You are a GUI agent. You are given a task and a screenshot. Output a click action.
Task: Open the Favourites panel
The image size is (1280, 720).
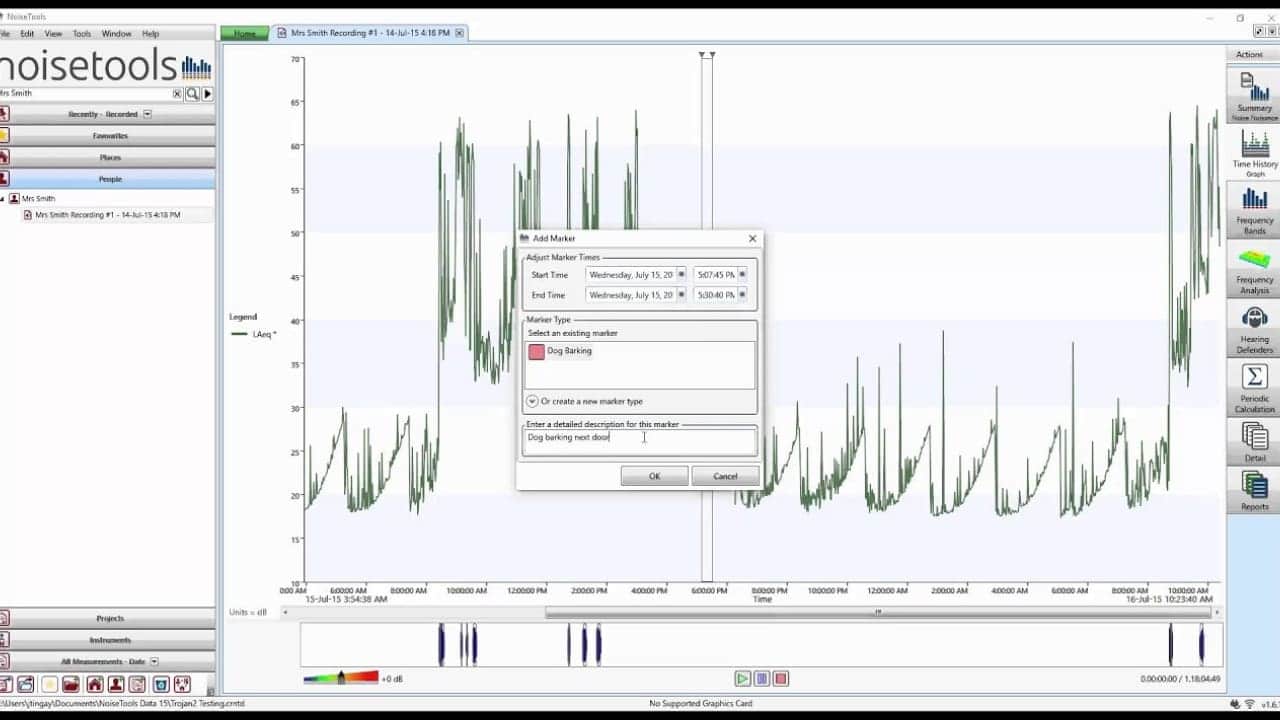108,136
